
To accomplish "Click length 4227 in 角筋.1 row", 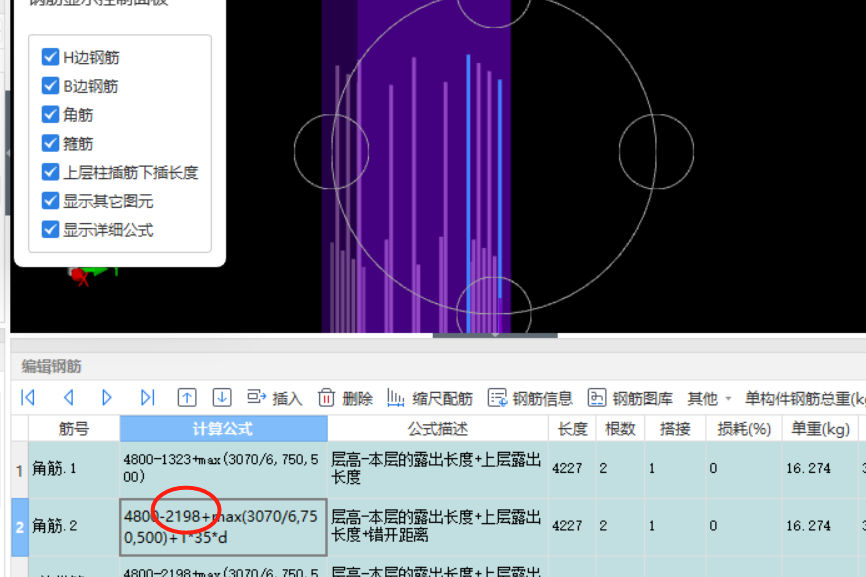I will click(x=567, y=468).
